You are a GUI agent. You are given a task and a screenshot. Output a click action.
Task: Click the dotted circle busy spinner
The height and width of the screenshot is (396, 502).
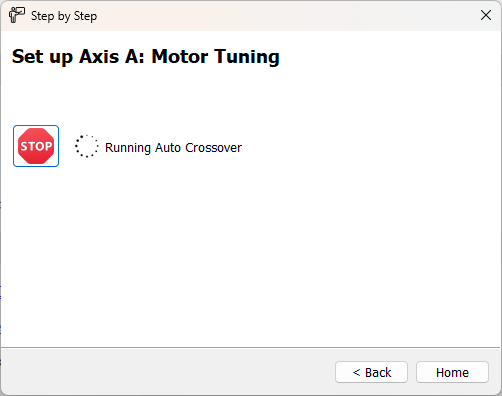tap(86, 146)
